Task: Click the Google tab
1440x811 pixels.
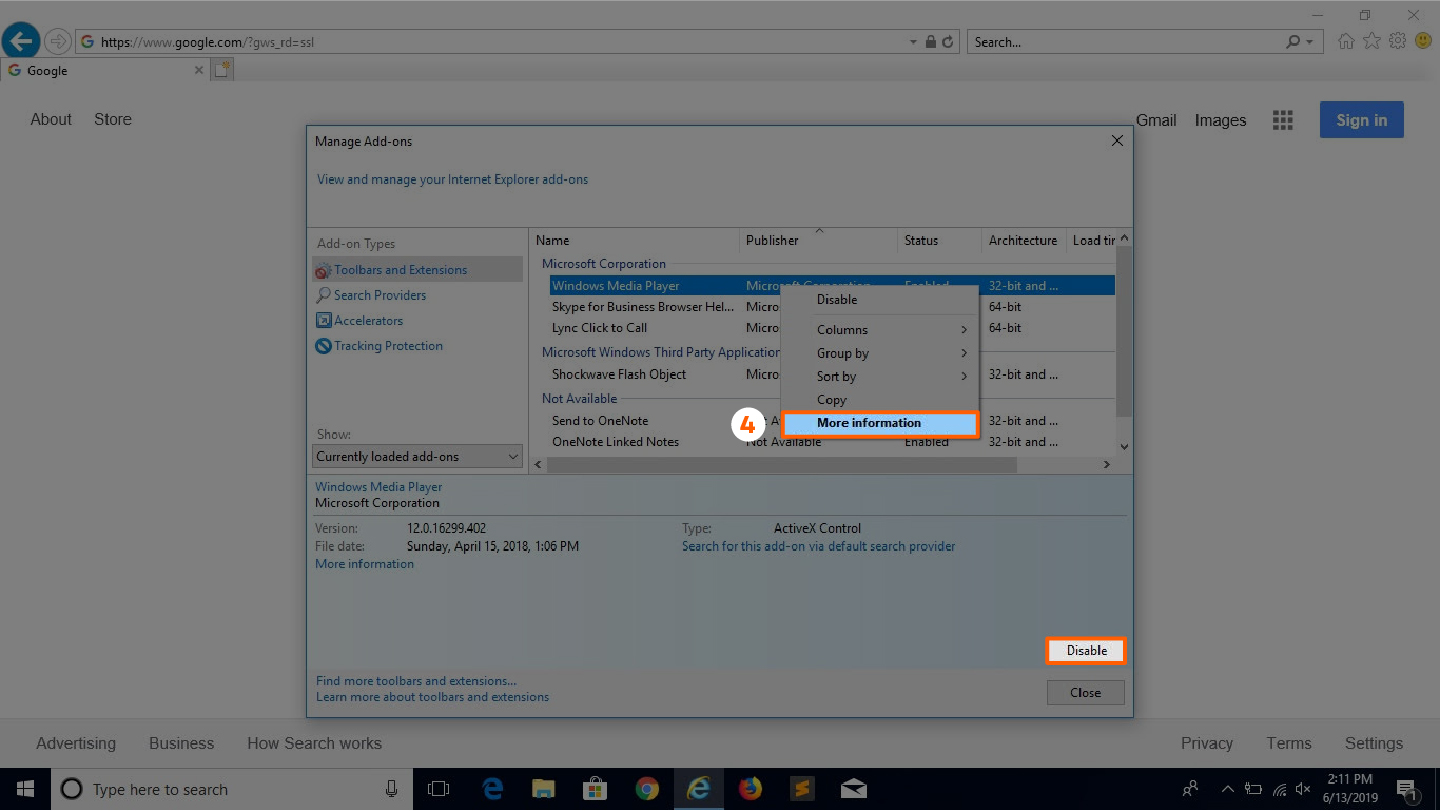Action: [104, 70]
